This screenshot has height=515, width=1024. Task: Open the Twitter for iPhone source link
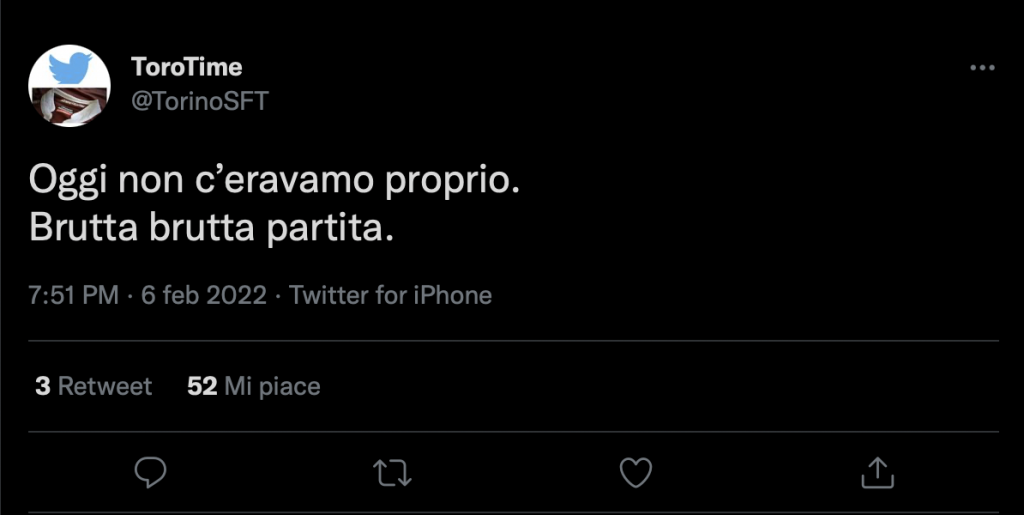point(390,296)
